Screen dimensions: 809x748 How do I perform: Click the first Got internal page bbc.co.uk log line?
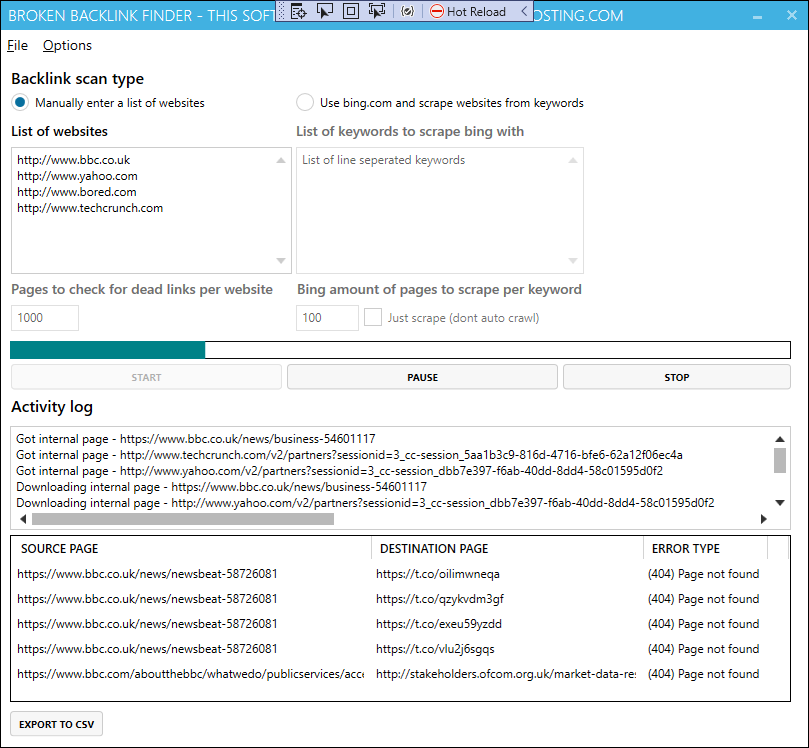(x=196, y=438)
